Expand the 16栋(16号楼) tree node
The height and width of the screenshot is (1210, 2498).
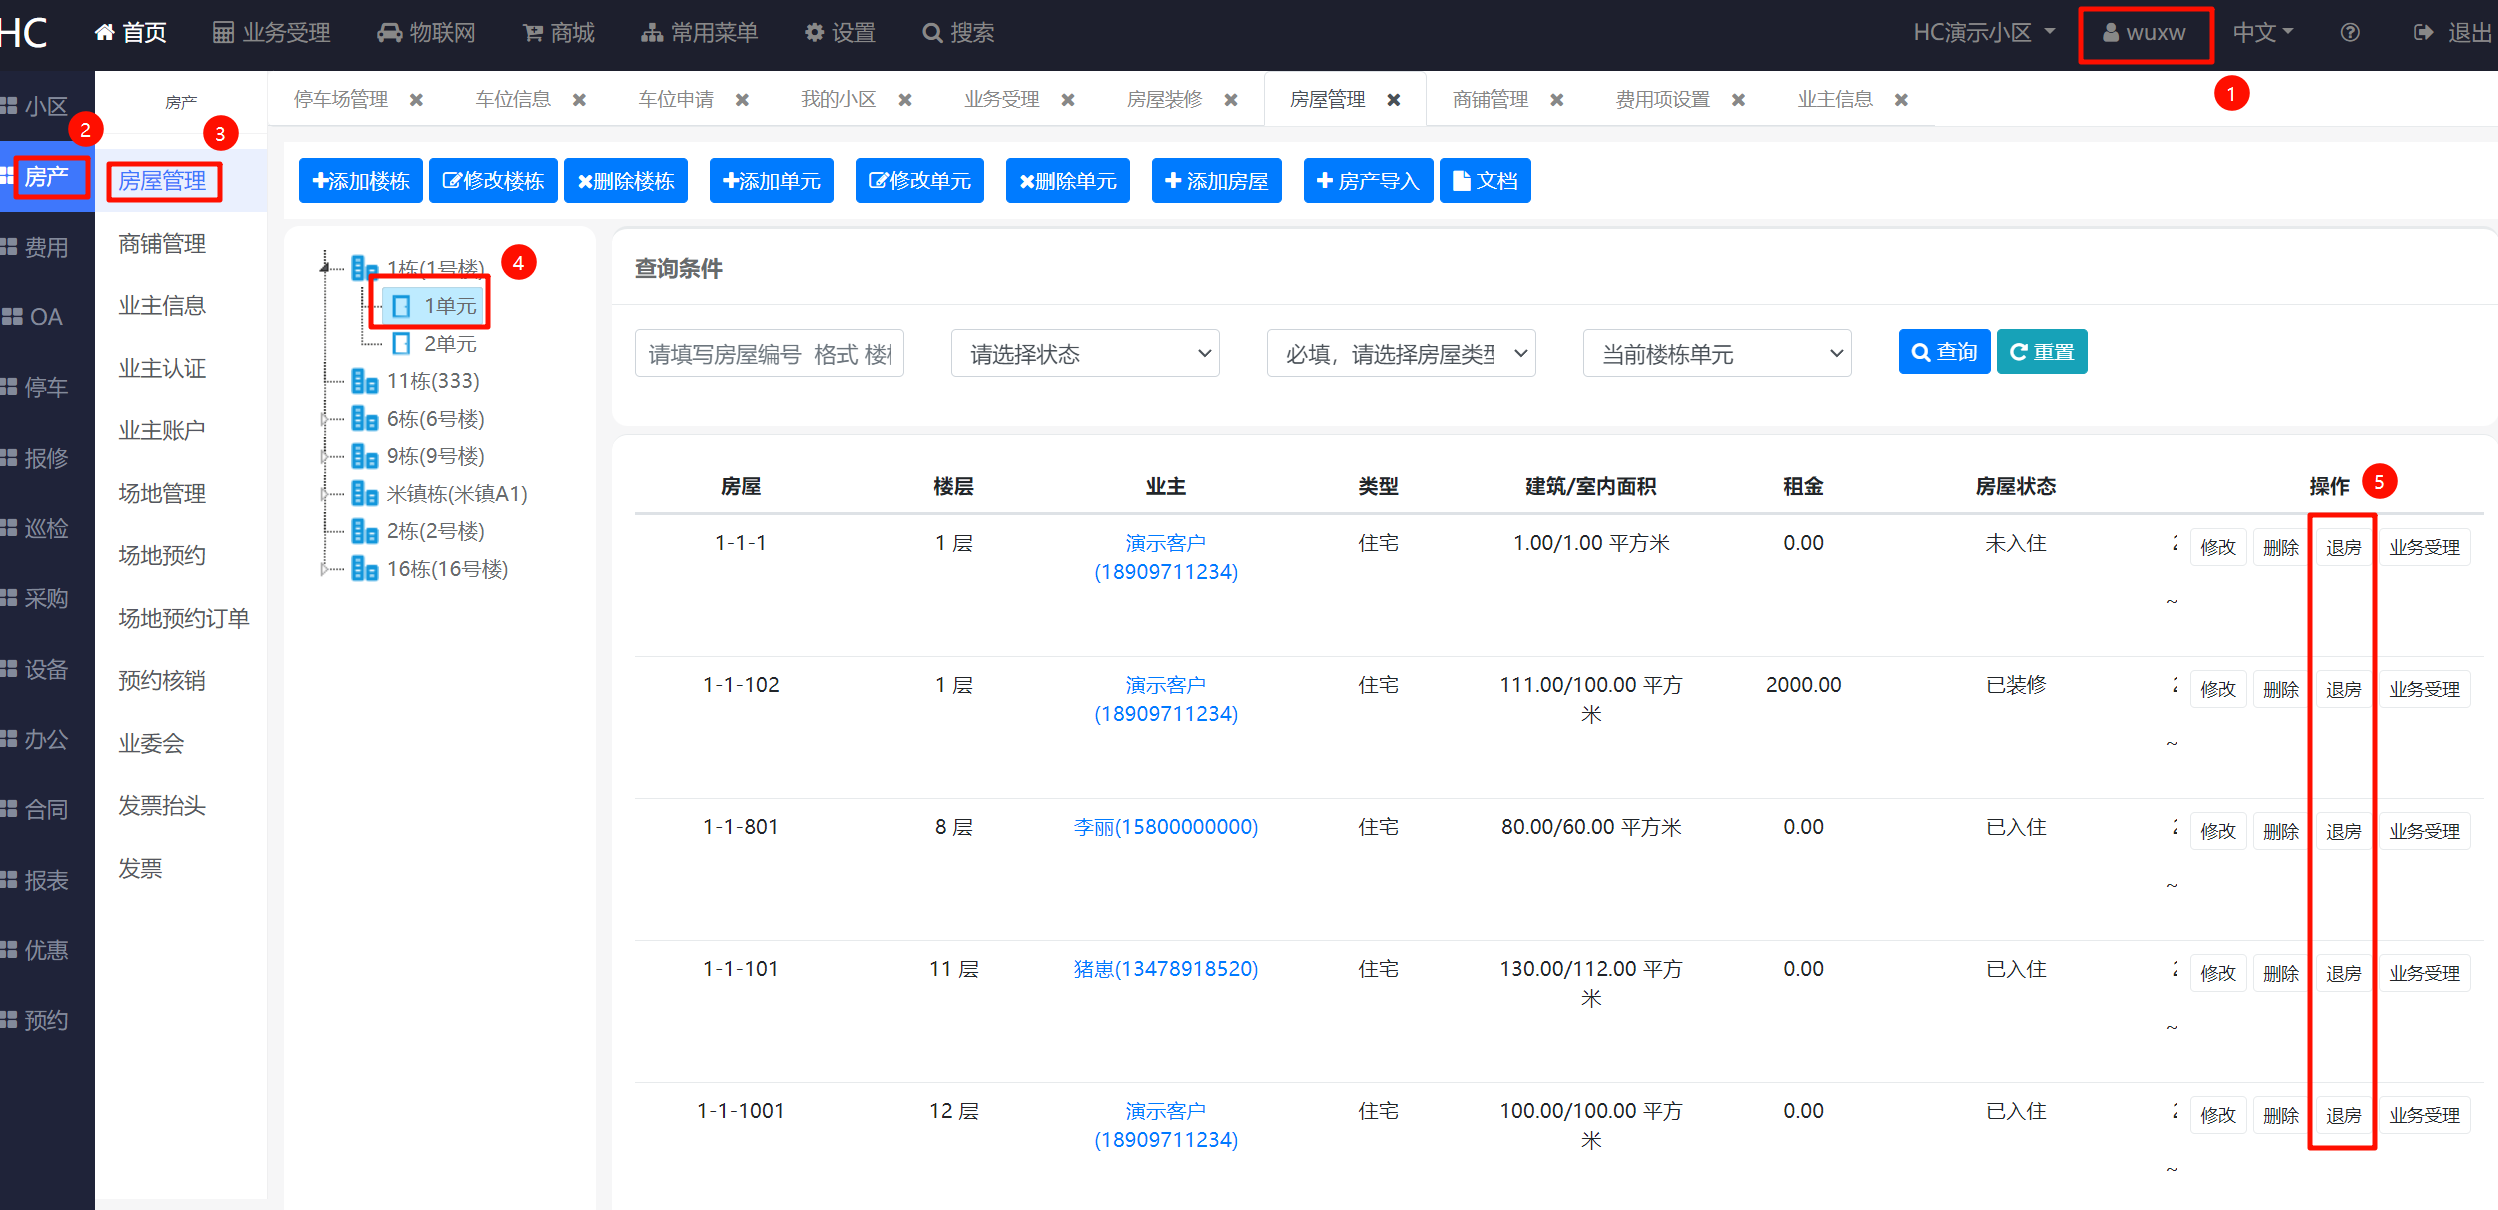(x=324, y=569)
